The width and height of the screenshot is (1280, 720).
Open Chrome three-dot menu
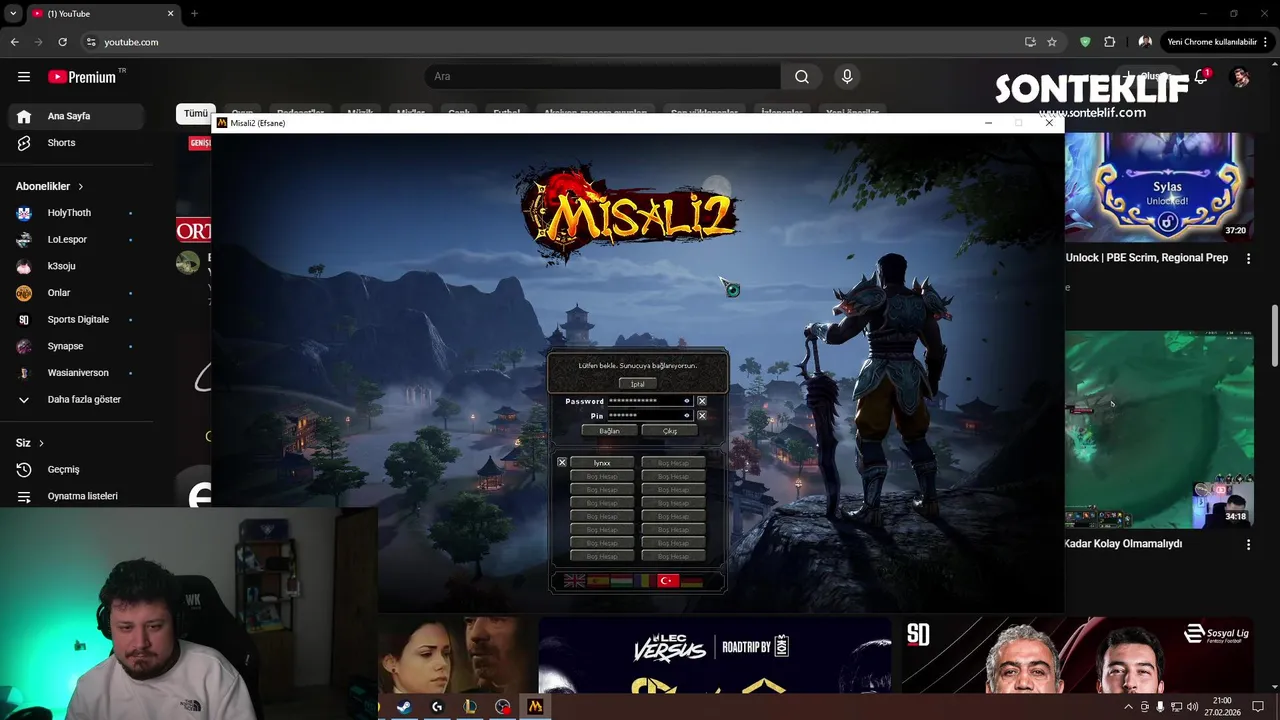1266,42
